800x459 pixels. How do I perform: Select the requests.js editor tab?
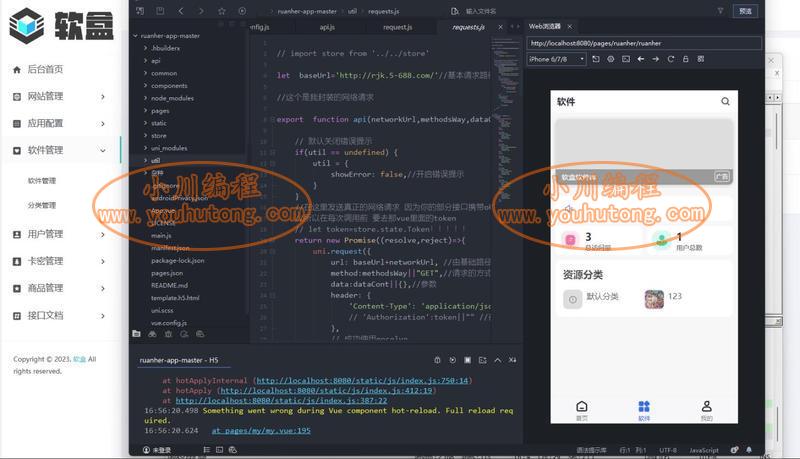pyautogui.click(x=468, y=27)
